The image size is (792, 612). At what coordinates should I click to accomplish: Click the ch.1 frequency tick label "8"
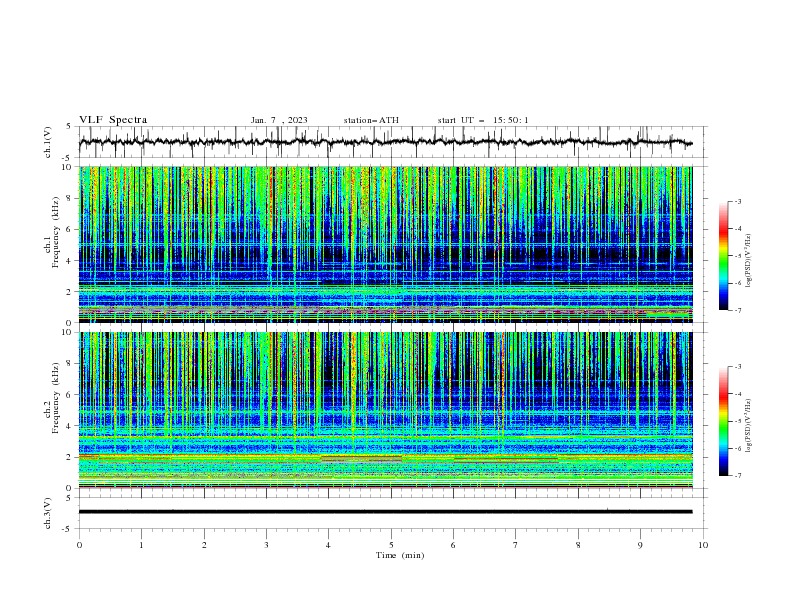(71, 198)
